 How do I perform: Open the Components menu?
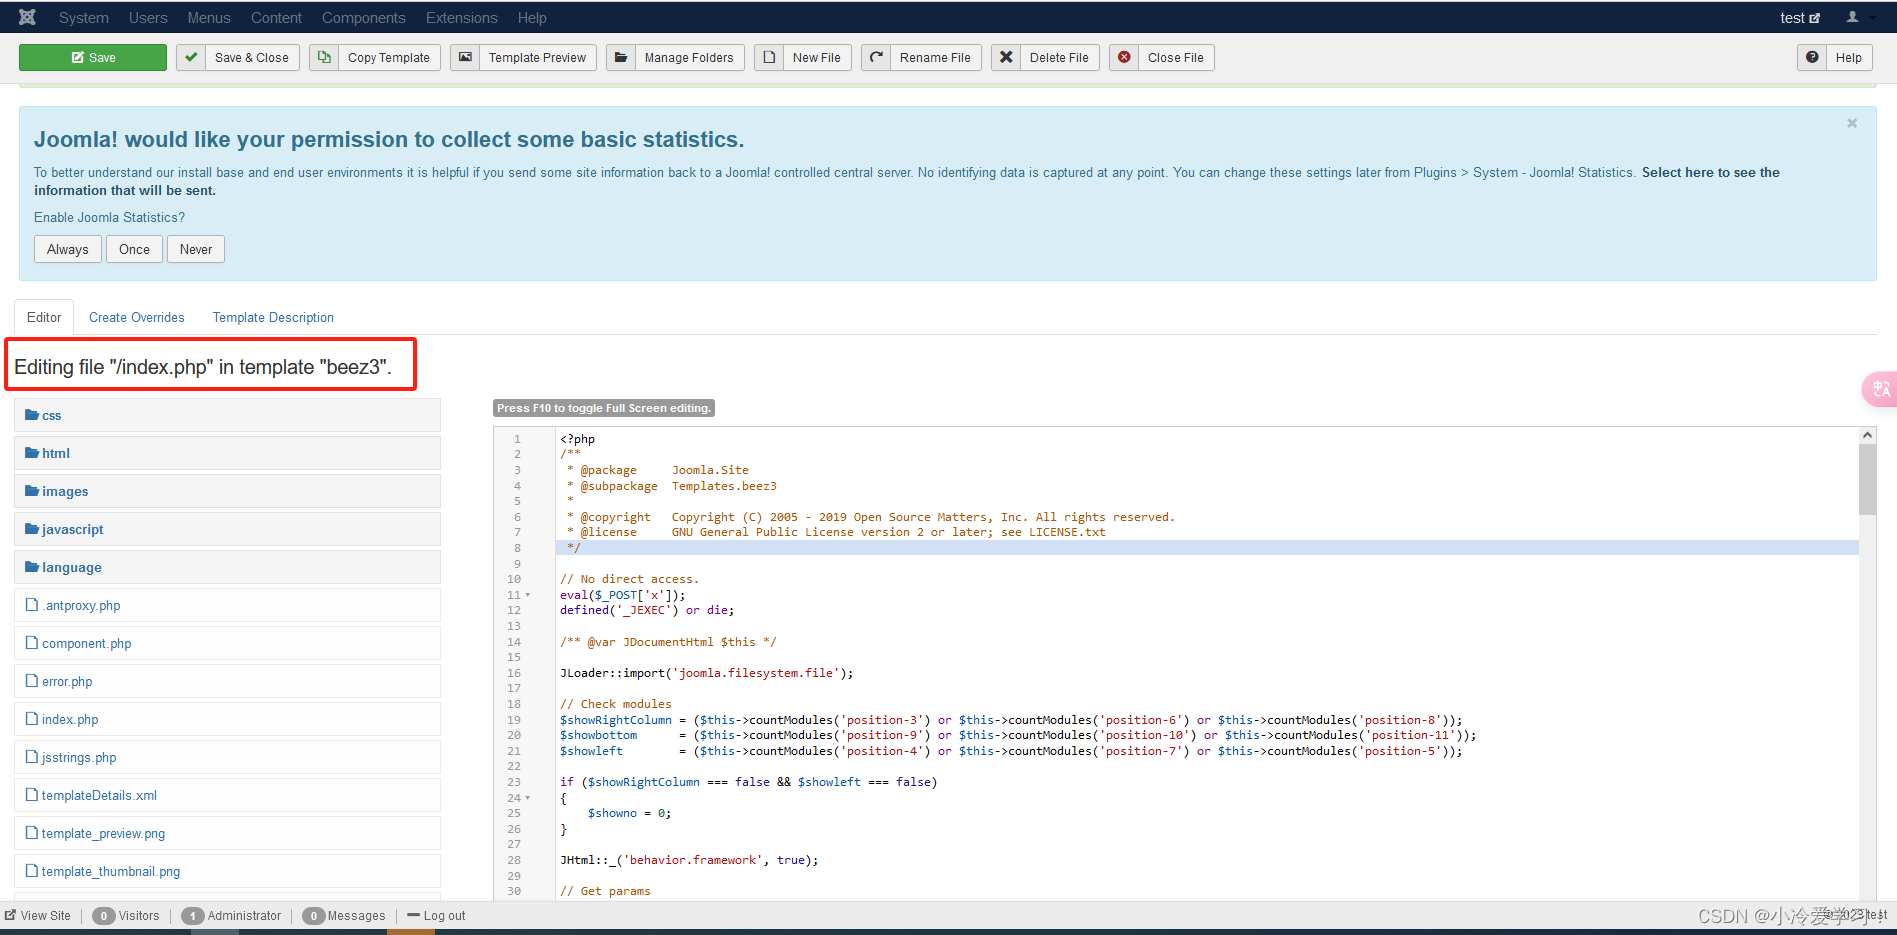tap(364, 17)
